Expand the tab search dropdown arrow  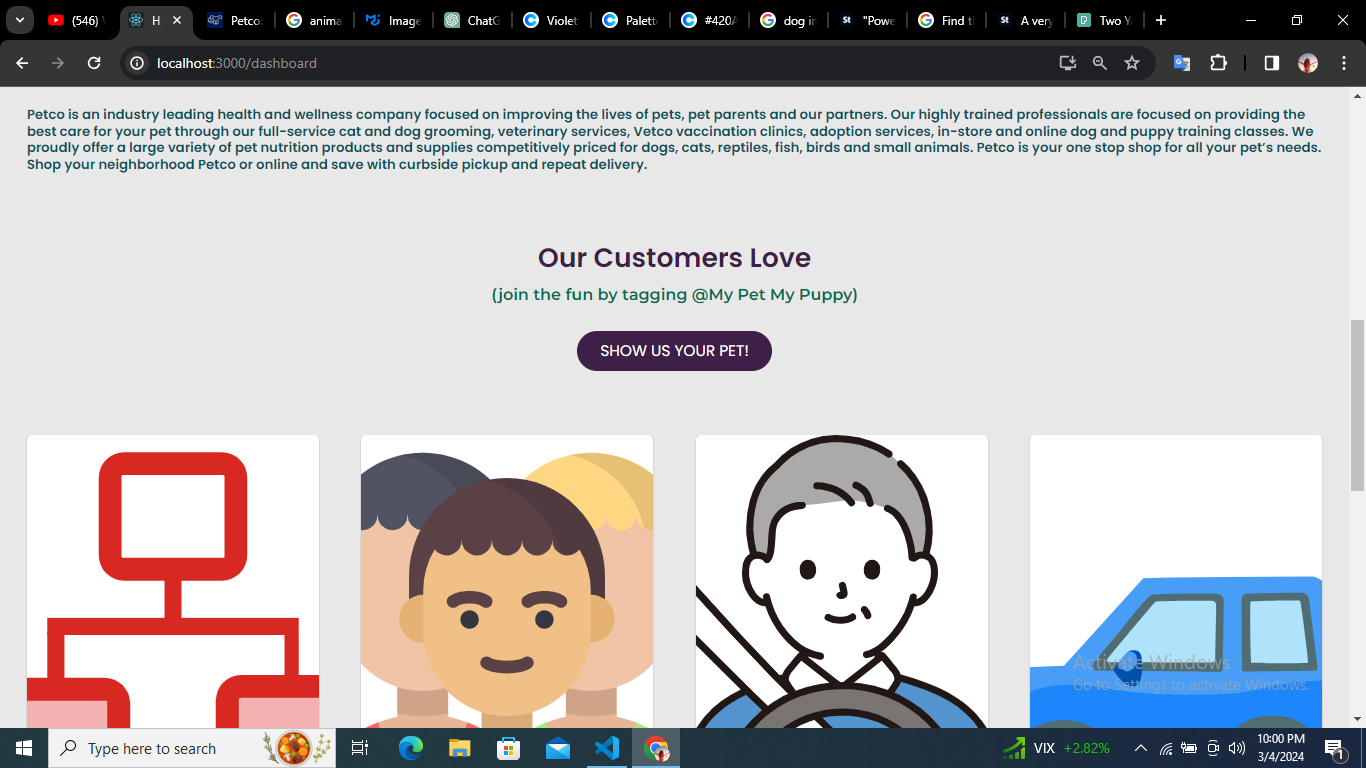point(19,20)
